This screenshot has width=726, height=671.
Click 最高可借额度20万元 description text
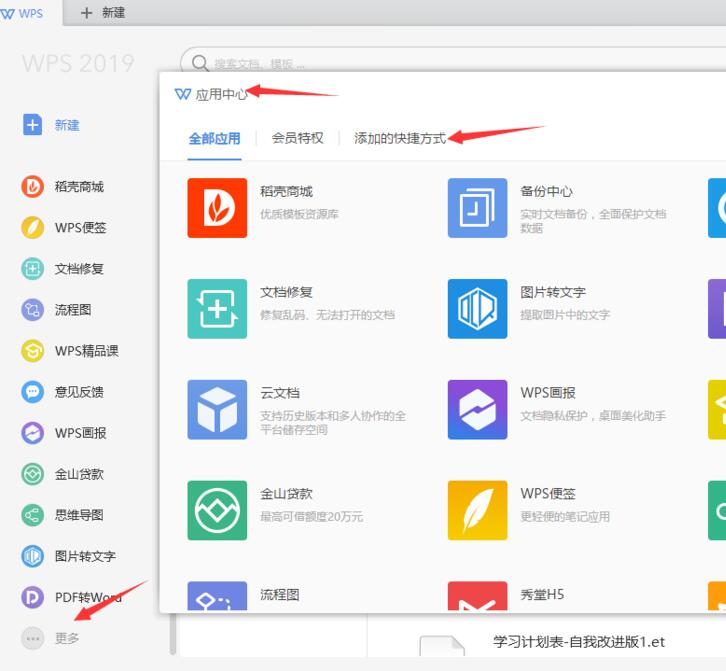(311, 516)
